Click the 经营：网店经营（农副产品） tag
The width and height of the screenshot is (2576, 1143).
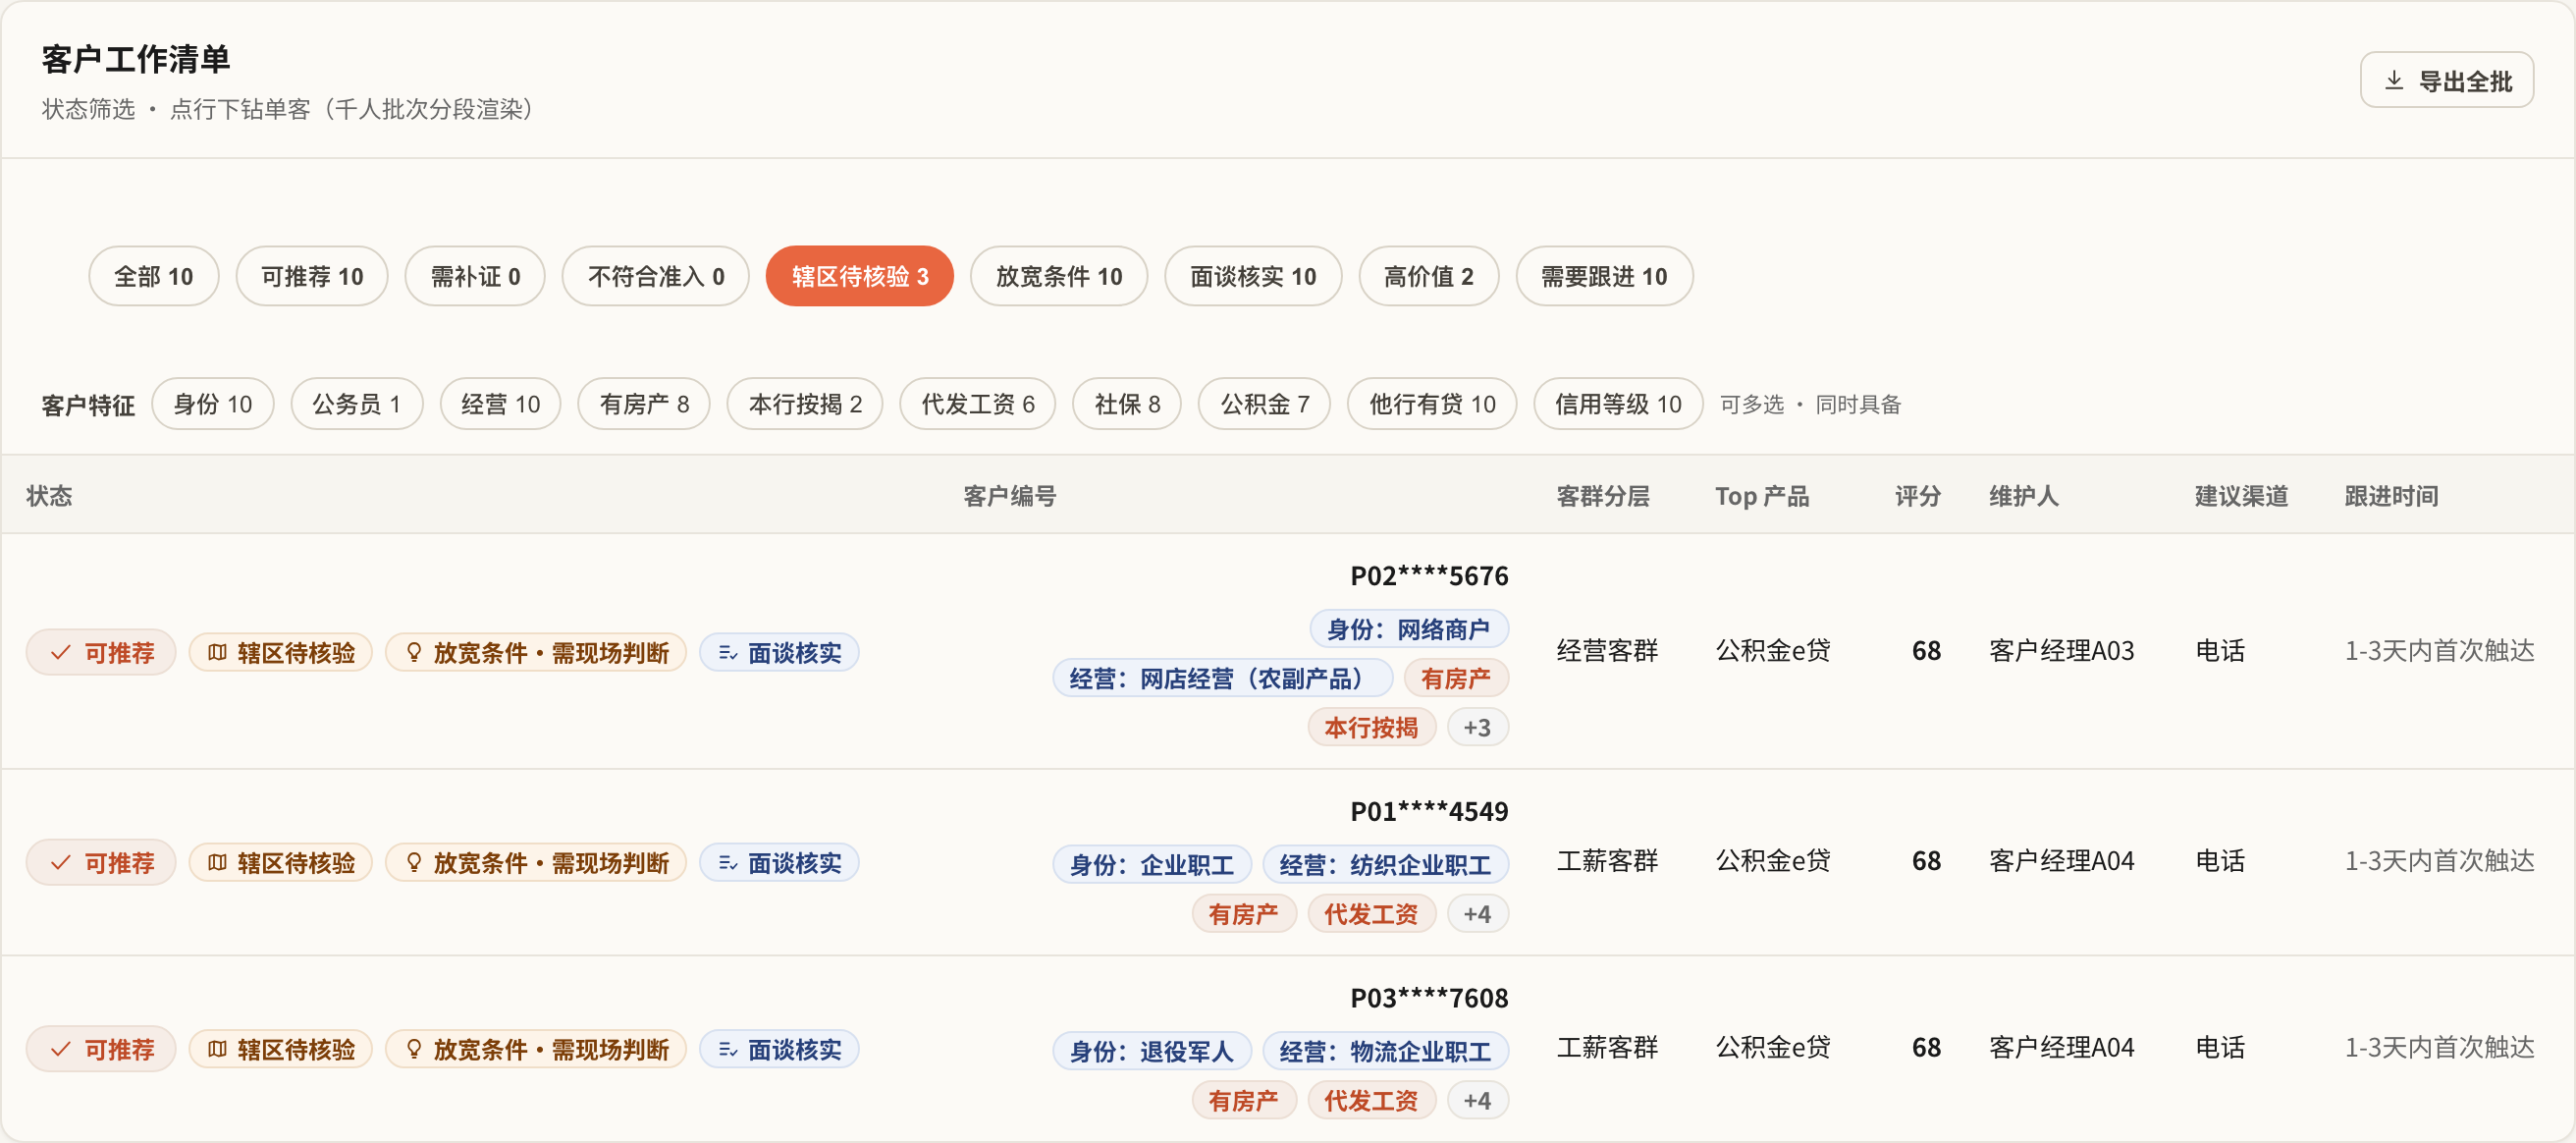click(1222, 678)
